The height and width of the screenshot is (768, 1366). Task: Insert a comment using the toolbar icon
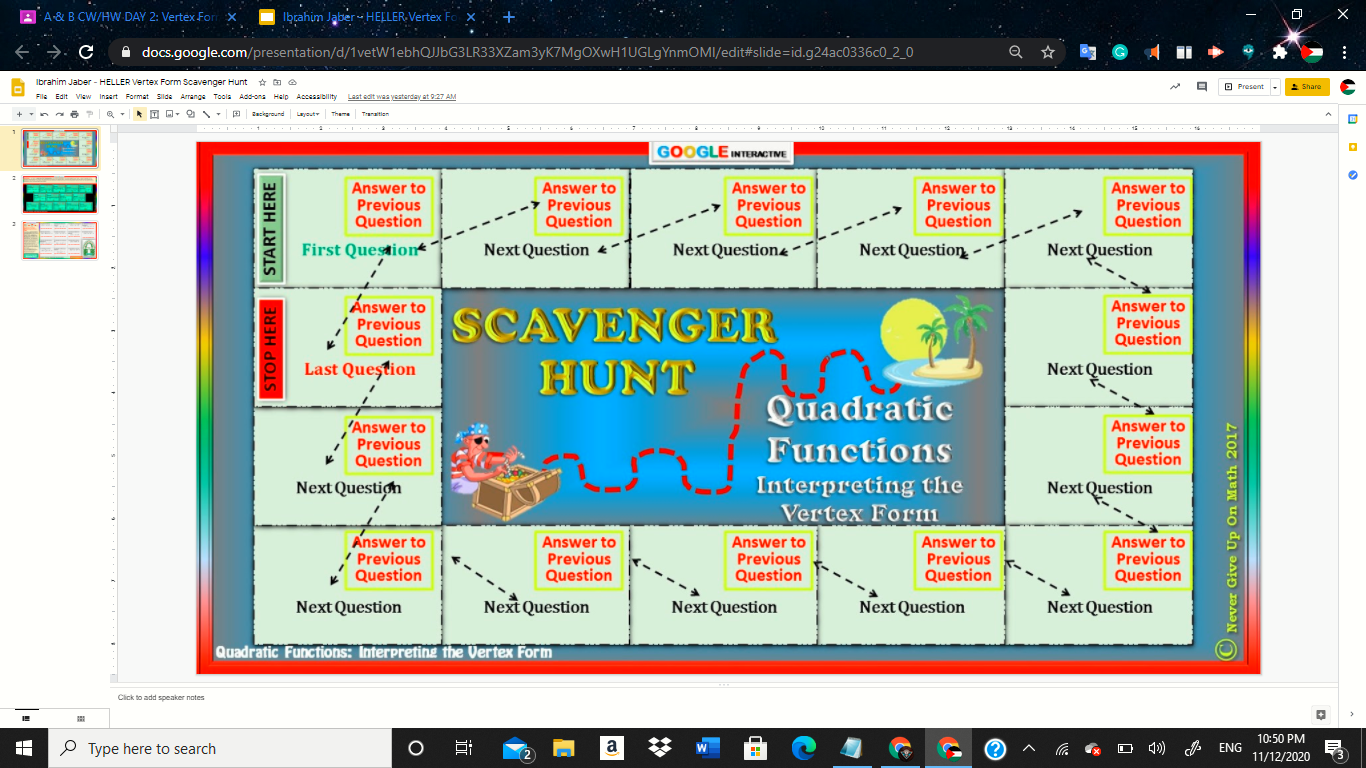236,113
